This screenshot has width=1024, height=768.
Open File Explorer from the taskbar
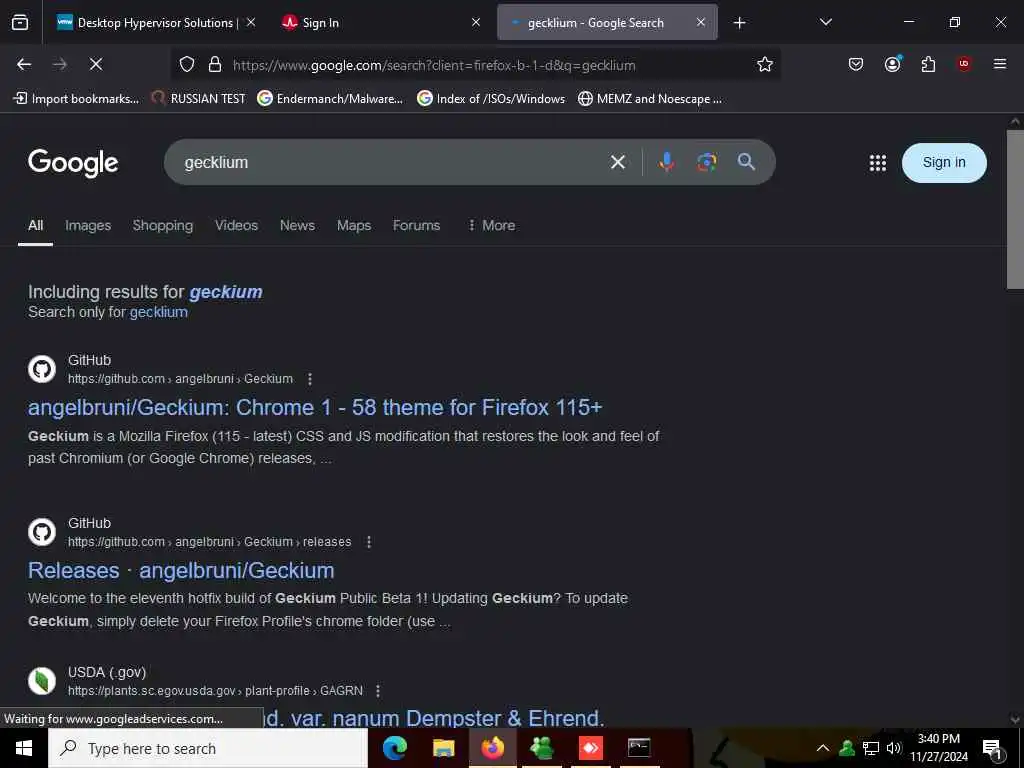coord(443,748)
